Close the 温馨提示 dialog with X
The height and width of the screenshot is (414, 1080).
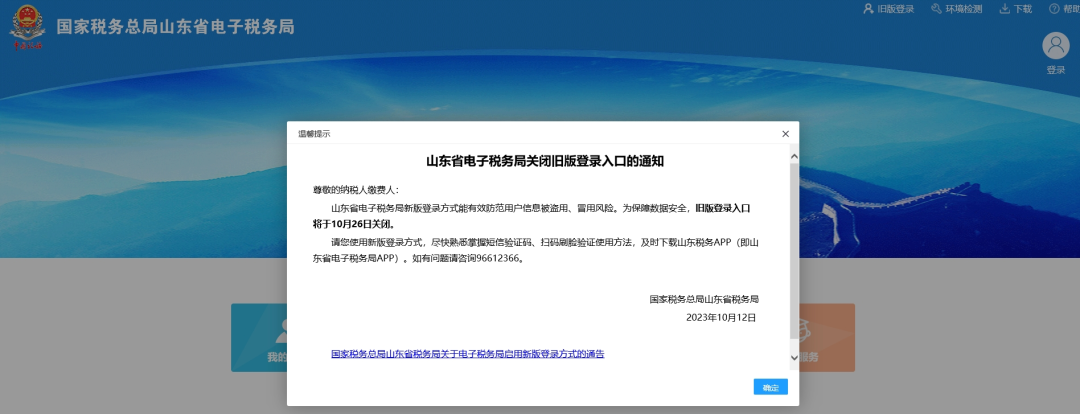[785, 134]
